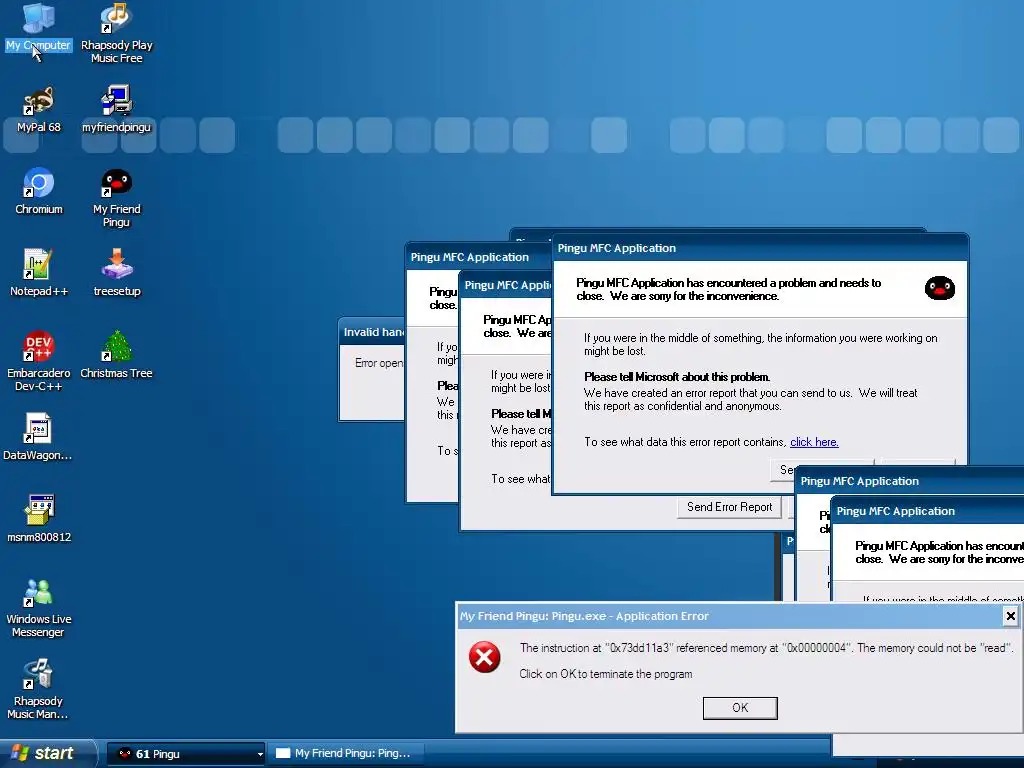This screenshot has width=1024, height=768.
Task: Switch to My Friend Pingu taskbar item
Action: coord(347,754)
